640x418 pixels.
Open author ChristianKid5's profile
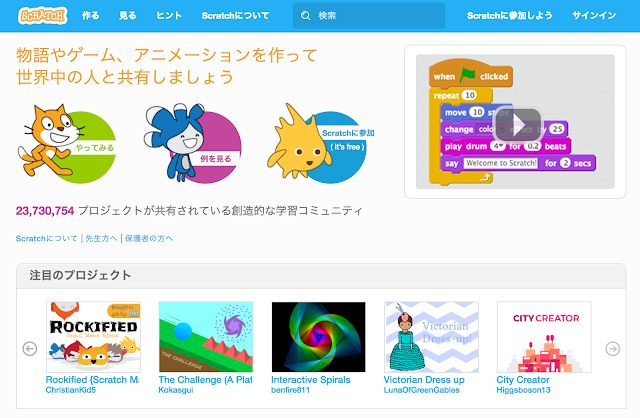pyautogui.click(x=71, y=390)
